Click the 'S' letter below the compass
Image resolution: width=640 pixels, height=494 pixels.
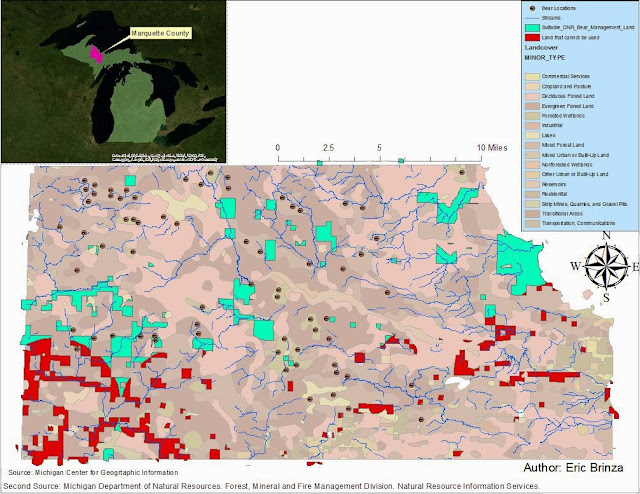click(606, 298)
